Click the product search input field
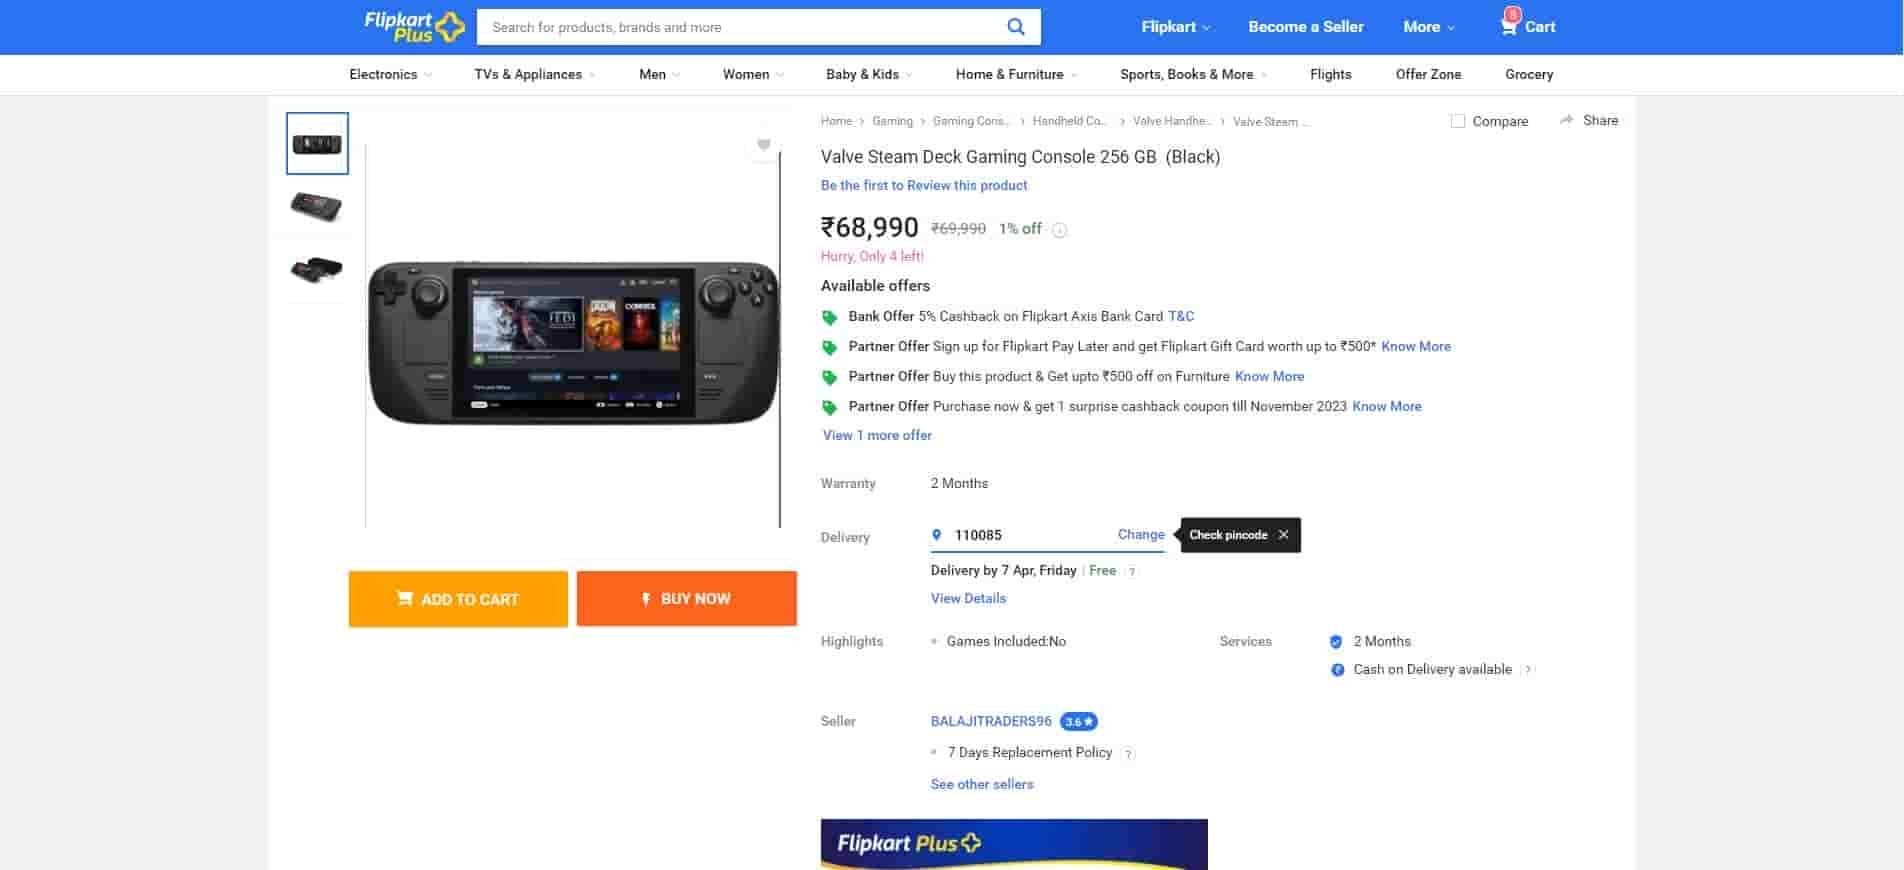 click(740, 27)
